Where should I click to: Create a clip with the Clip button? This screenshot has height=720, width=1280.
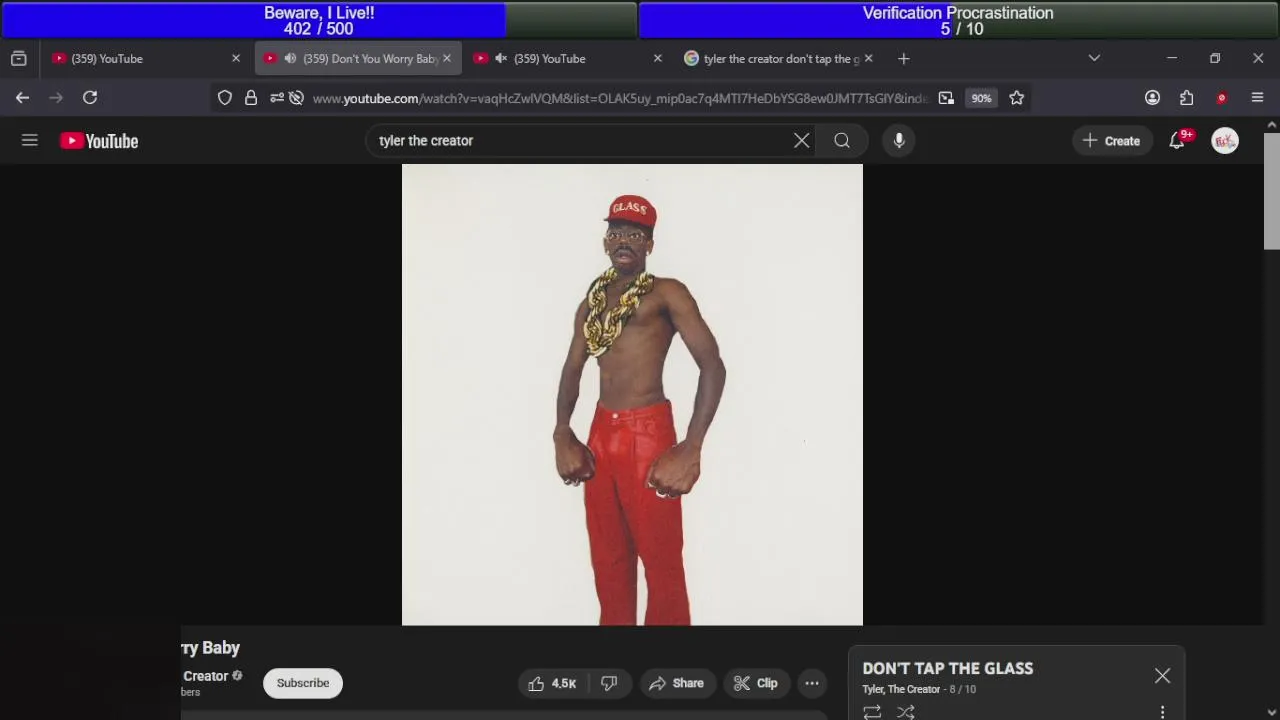[x=755, y=683]
